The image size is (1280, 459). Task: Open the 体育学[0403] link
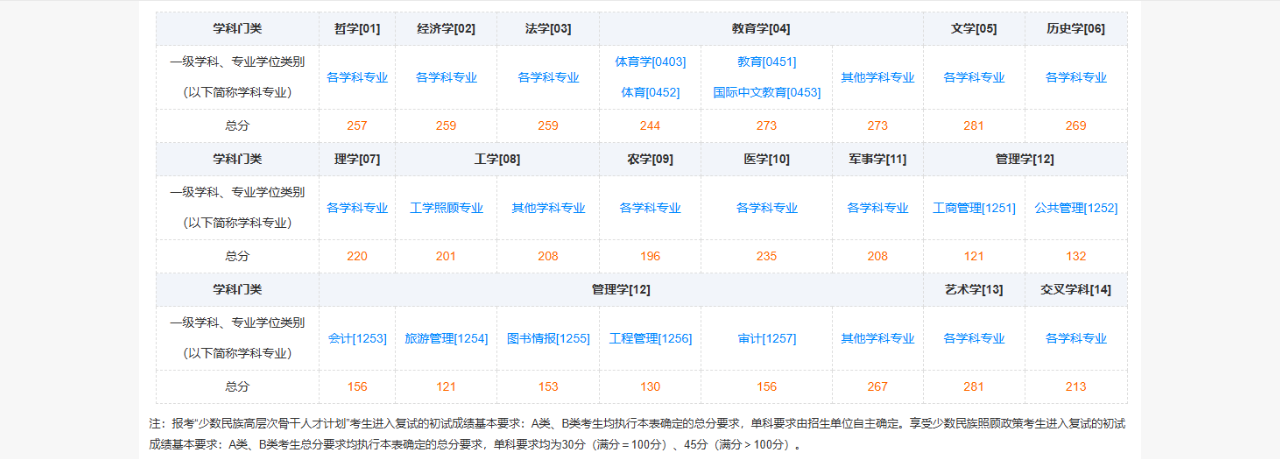click(x=650, y=62)
